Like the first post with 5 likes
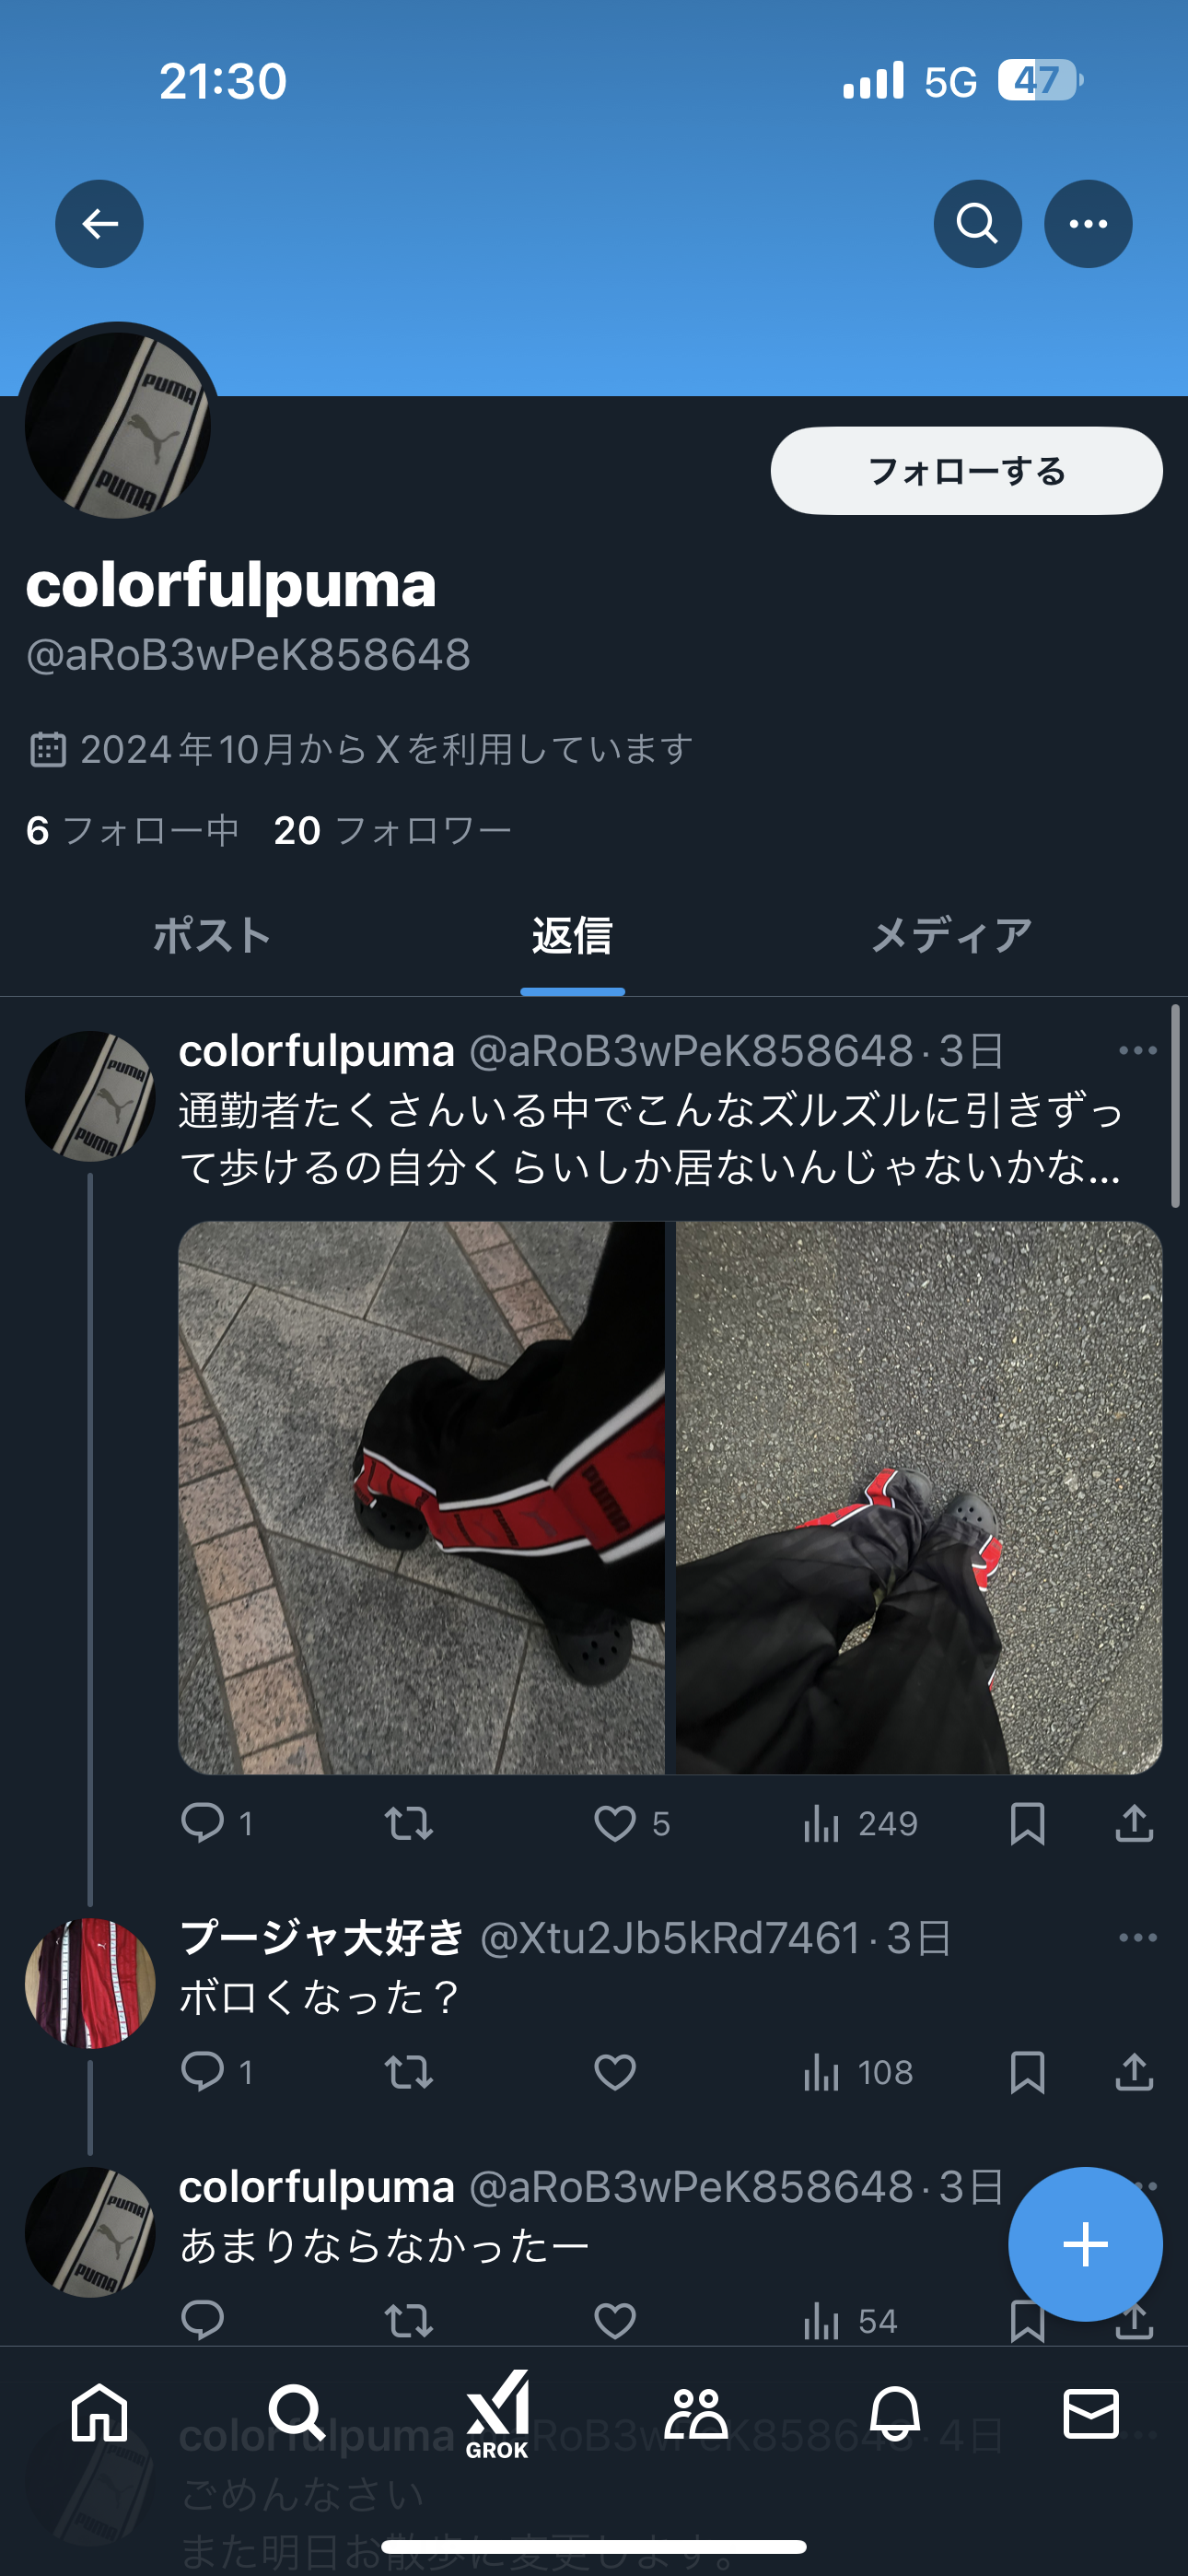The height and width of the screenshot is (2576, 1188). (615, 1823)
